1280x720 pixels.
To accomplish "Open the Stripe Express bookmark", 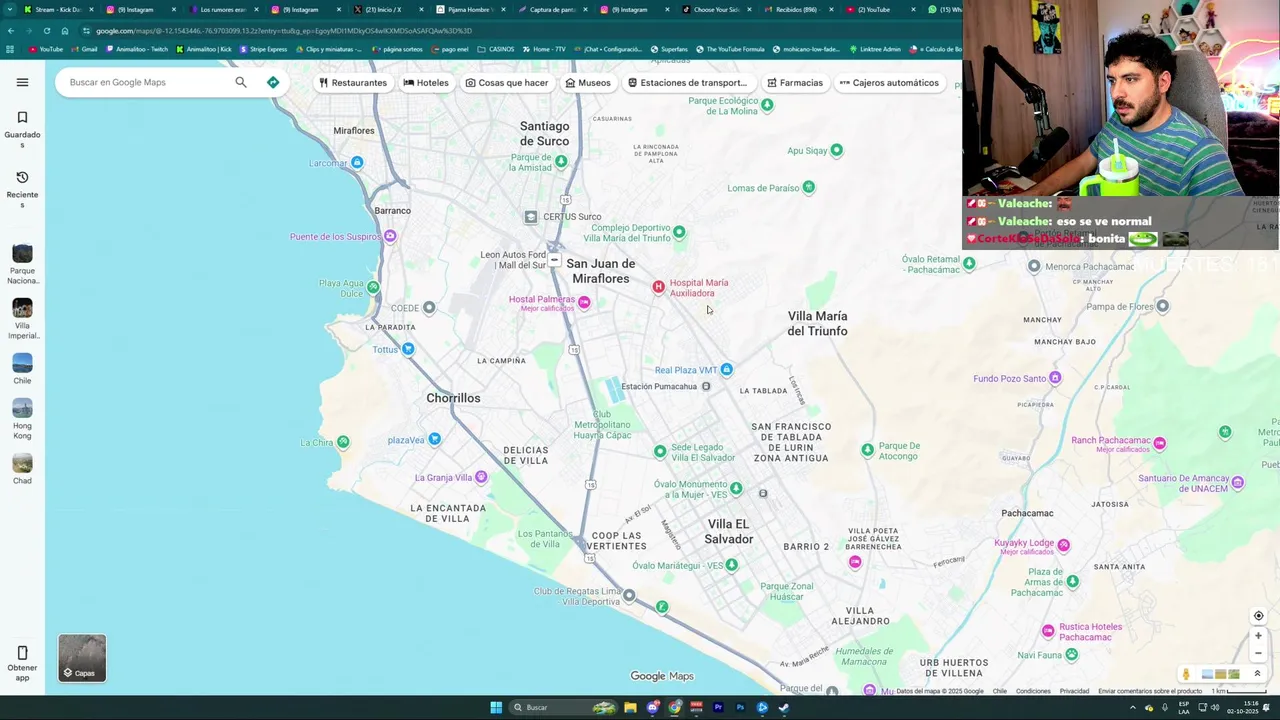I will (x=264, y=49).
